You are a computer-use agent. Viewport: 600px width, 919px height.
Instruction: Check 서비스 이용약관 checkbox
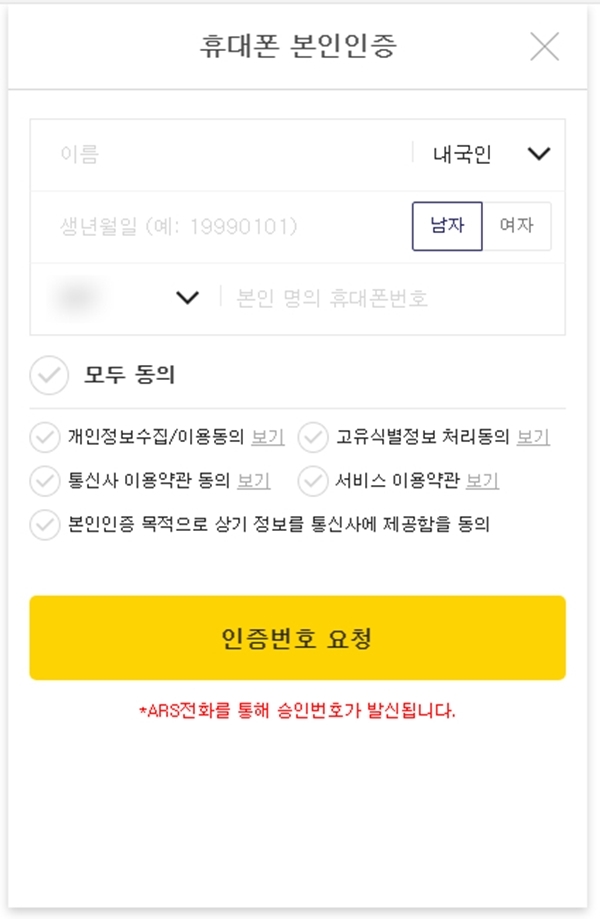pyautogui.click(x=314, y=481)
